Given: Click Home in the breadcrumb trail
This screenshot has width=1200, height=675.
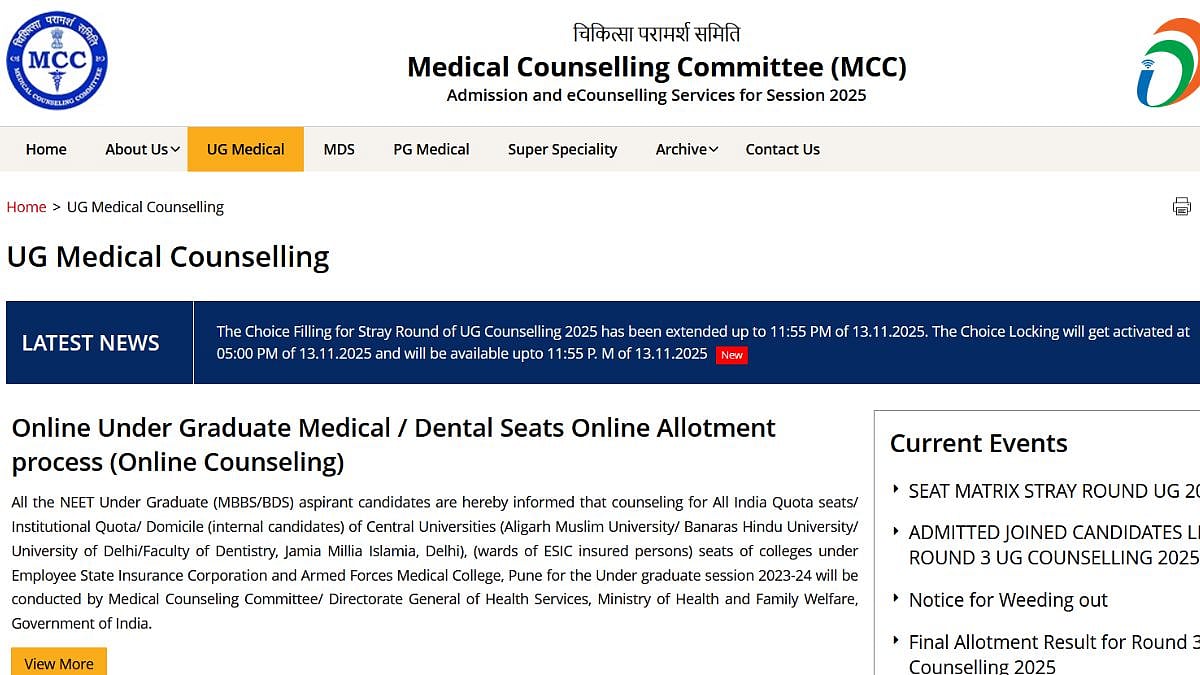Looking at the screenshot, I should click(26, 206).
